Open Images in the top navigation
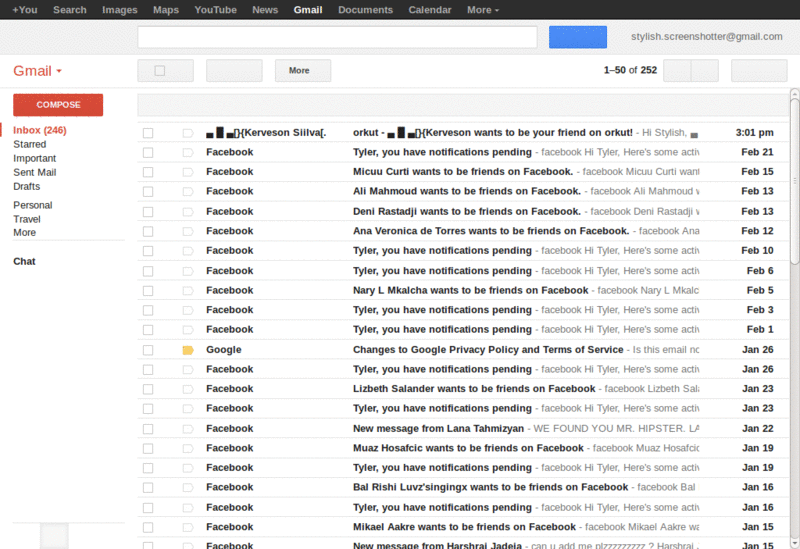800x549 pixels. point(119,10)
